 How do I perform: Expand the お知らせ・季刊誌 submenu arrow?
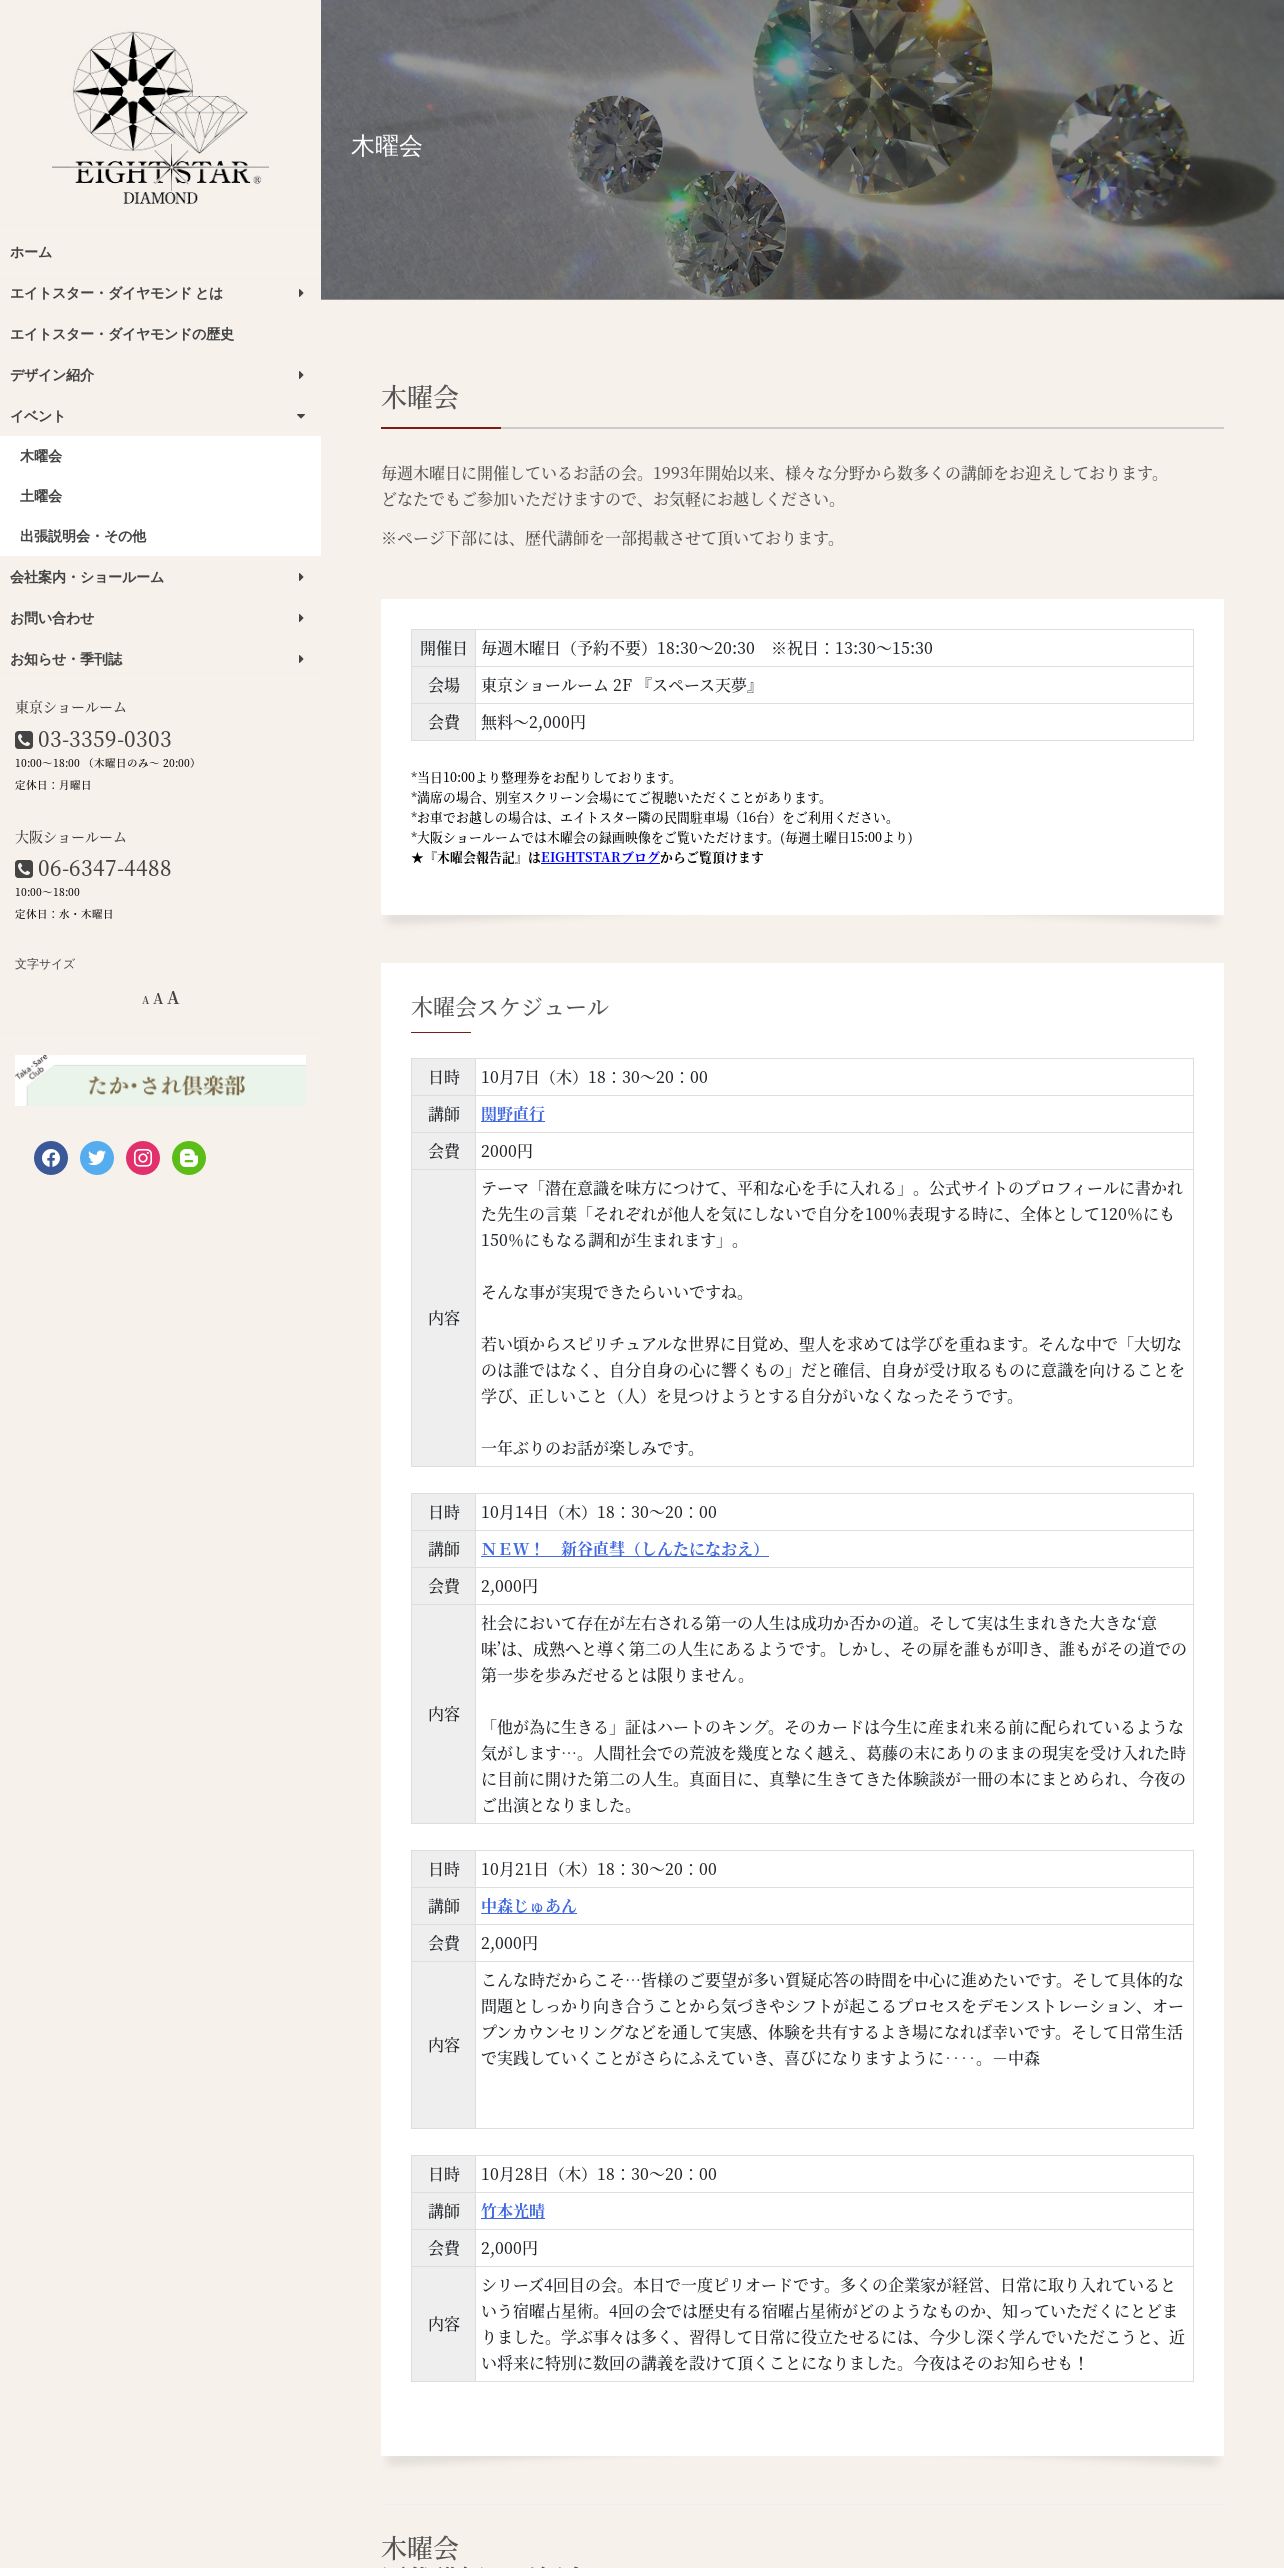pos(301,659)
